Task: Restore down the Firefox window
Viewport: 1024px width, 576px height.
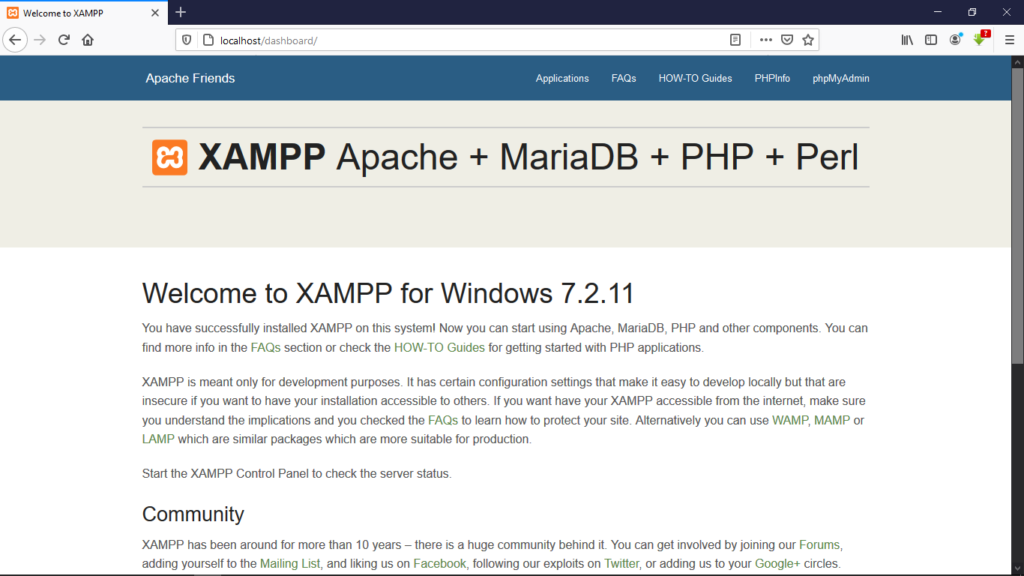Action: coord(972,12)
